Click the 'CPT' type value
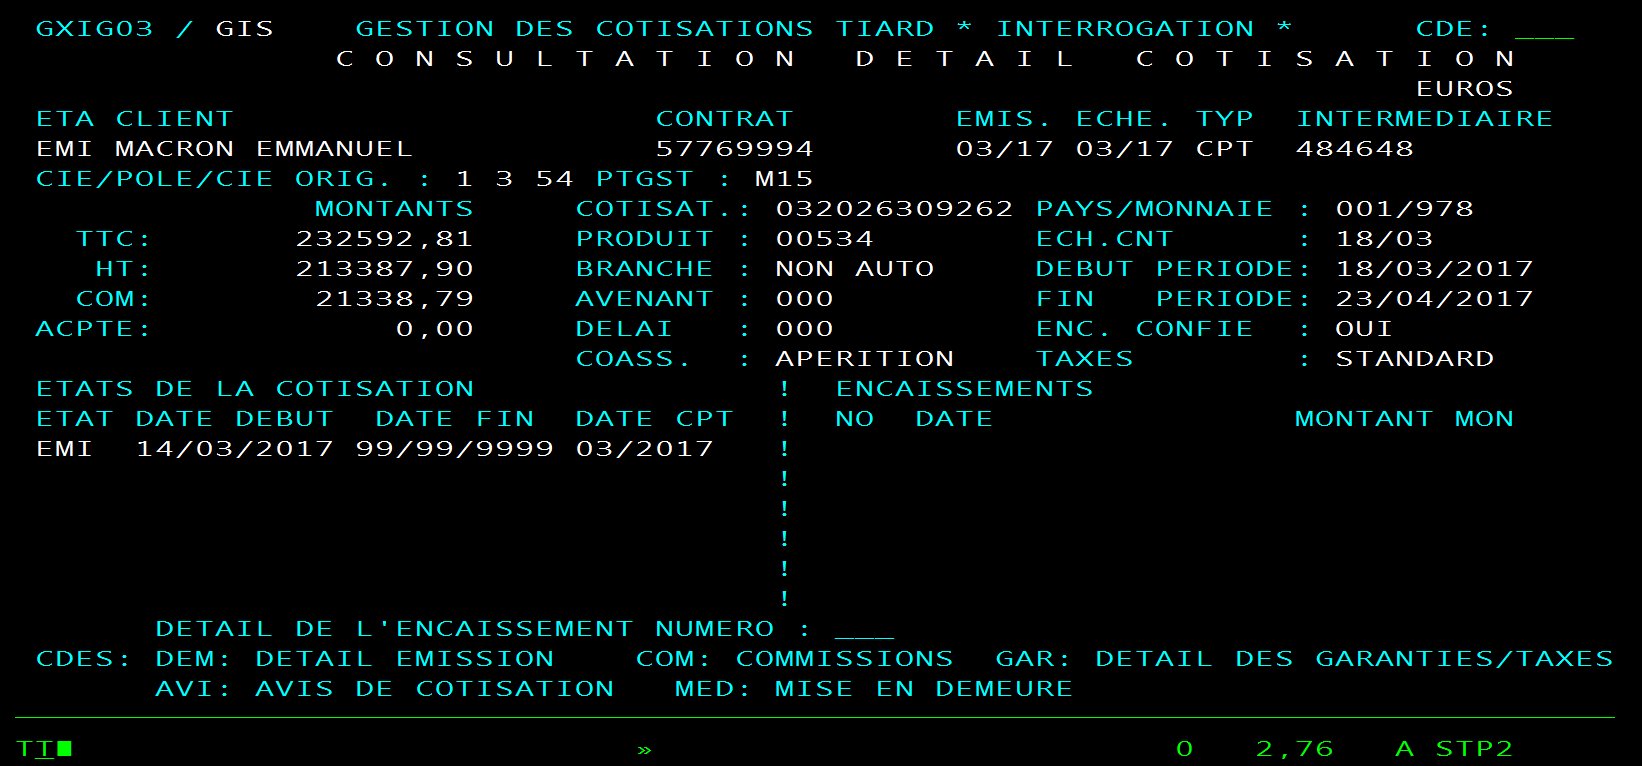Viewport: 1642px width, 766px height. pyautogui.click(x=1224, y=149)
